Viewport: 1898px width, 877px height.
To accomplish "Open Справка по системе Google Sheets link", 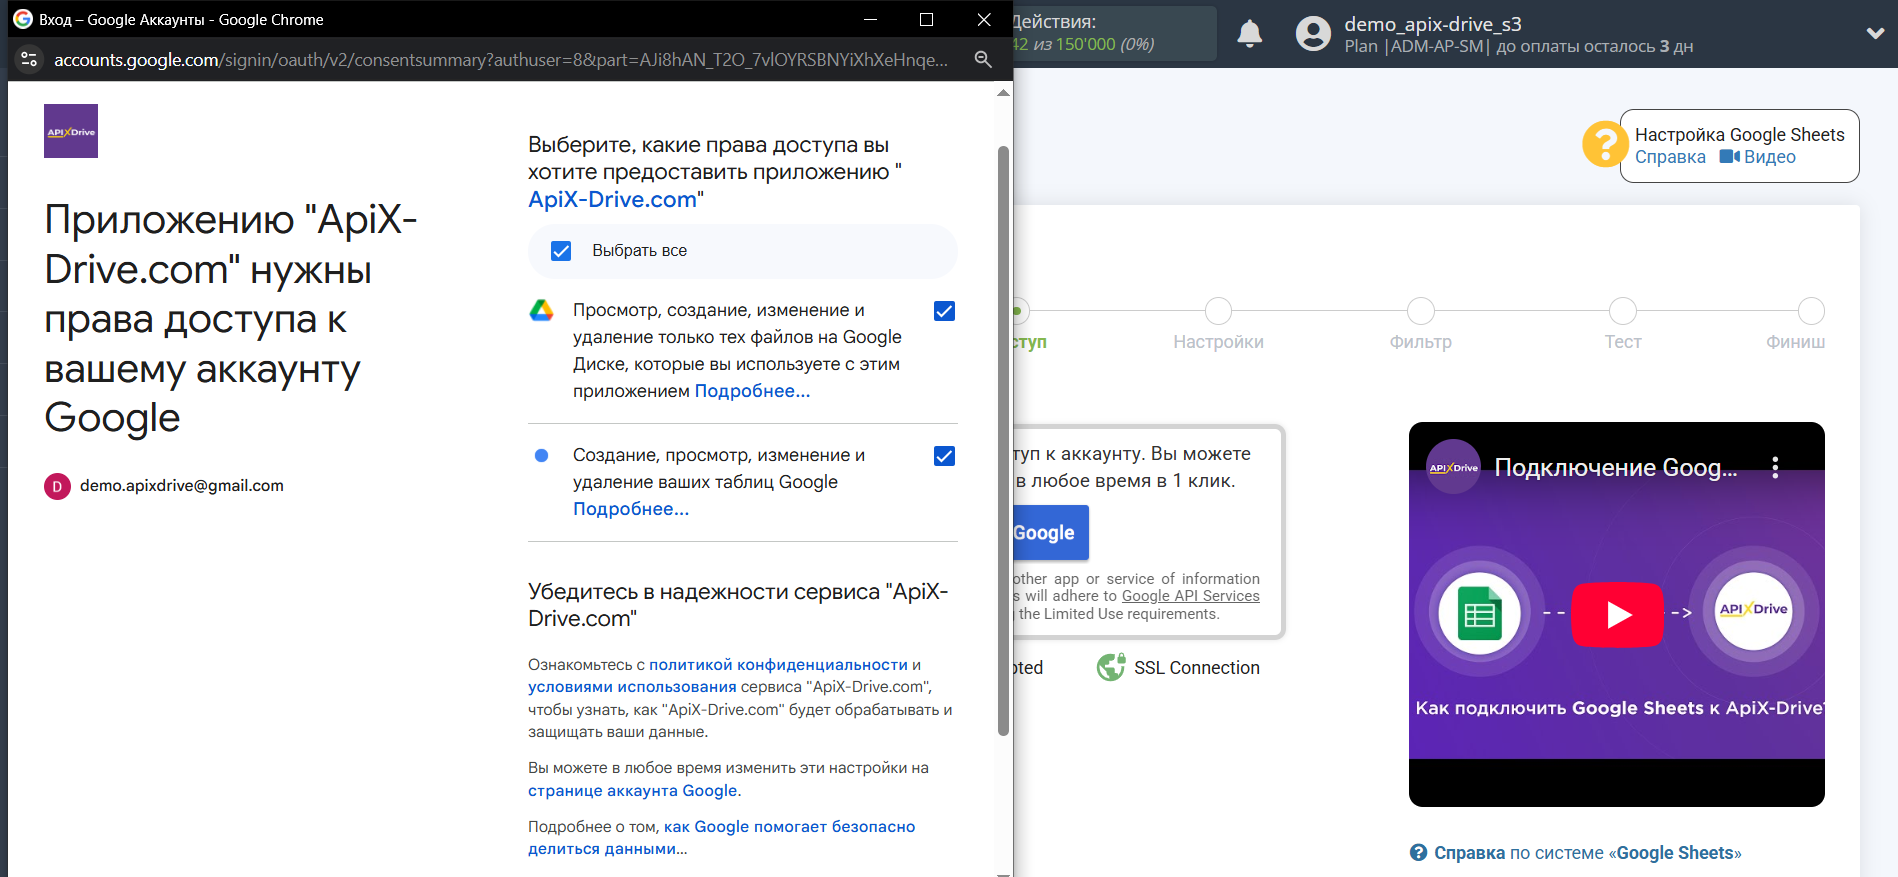I will pos(1588,853).
